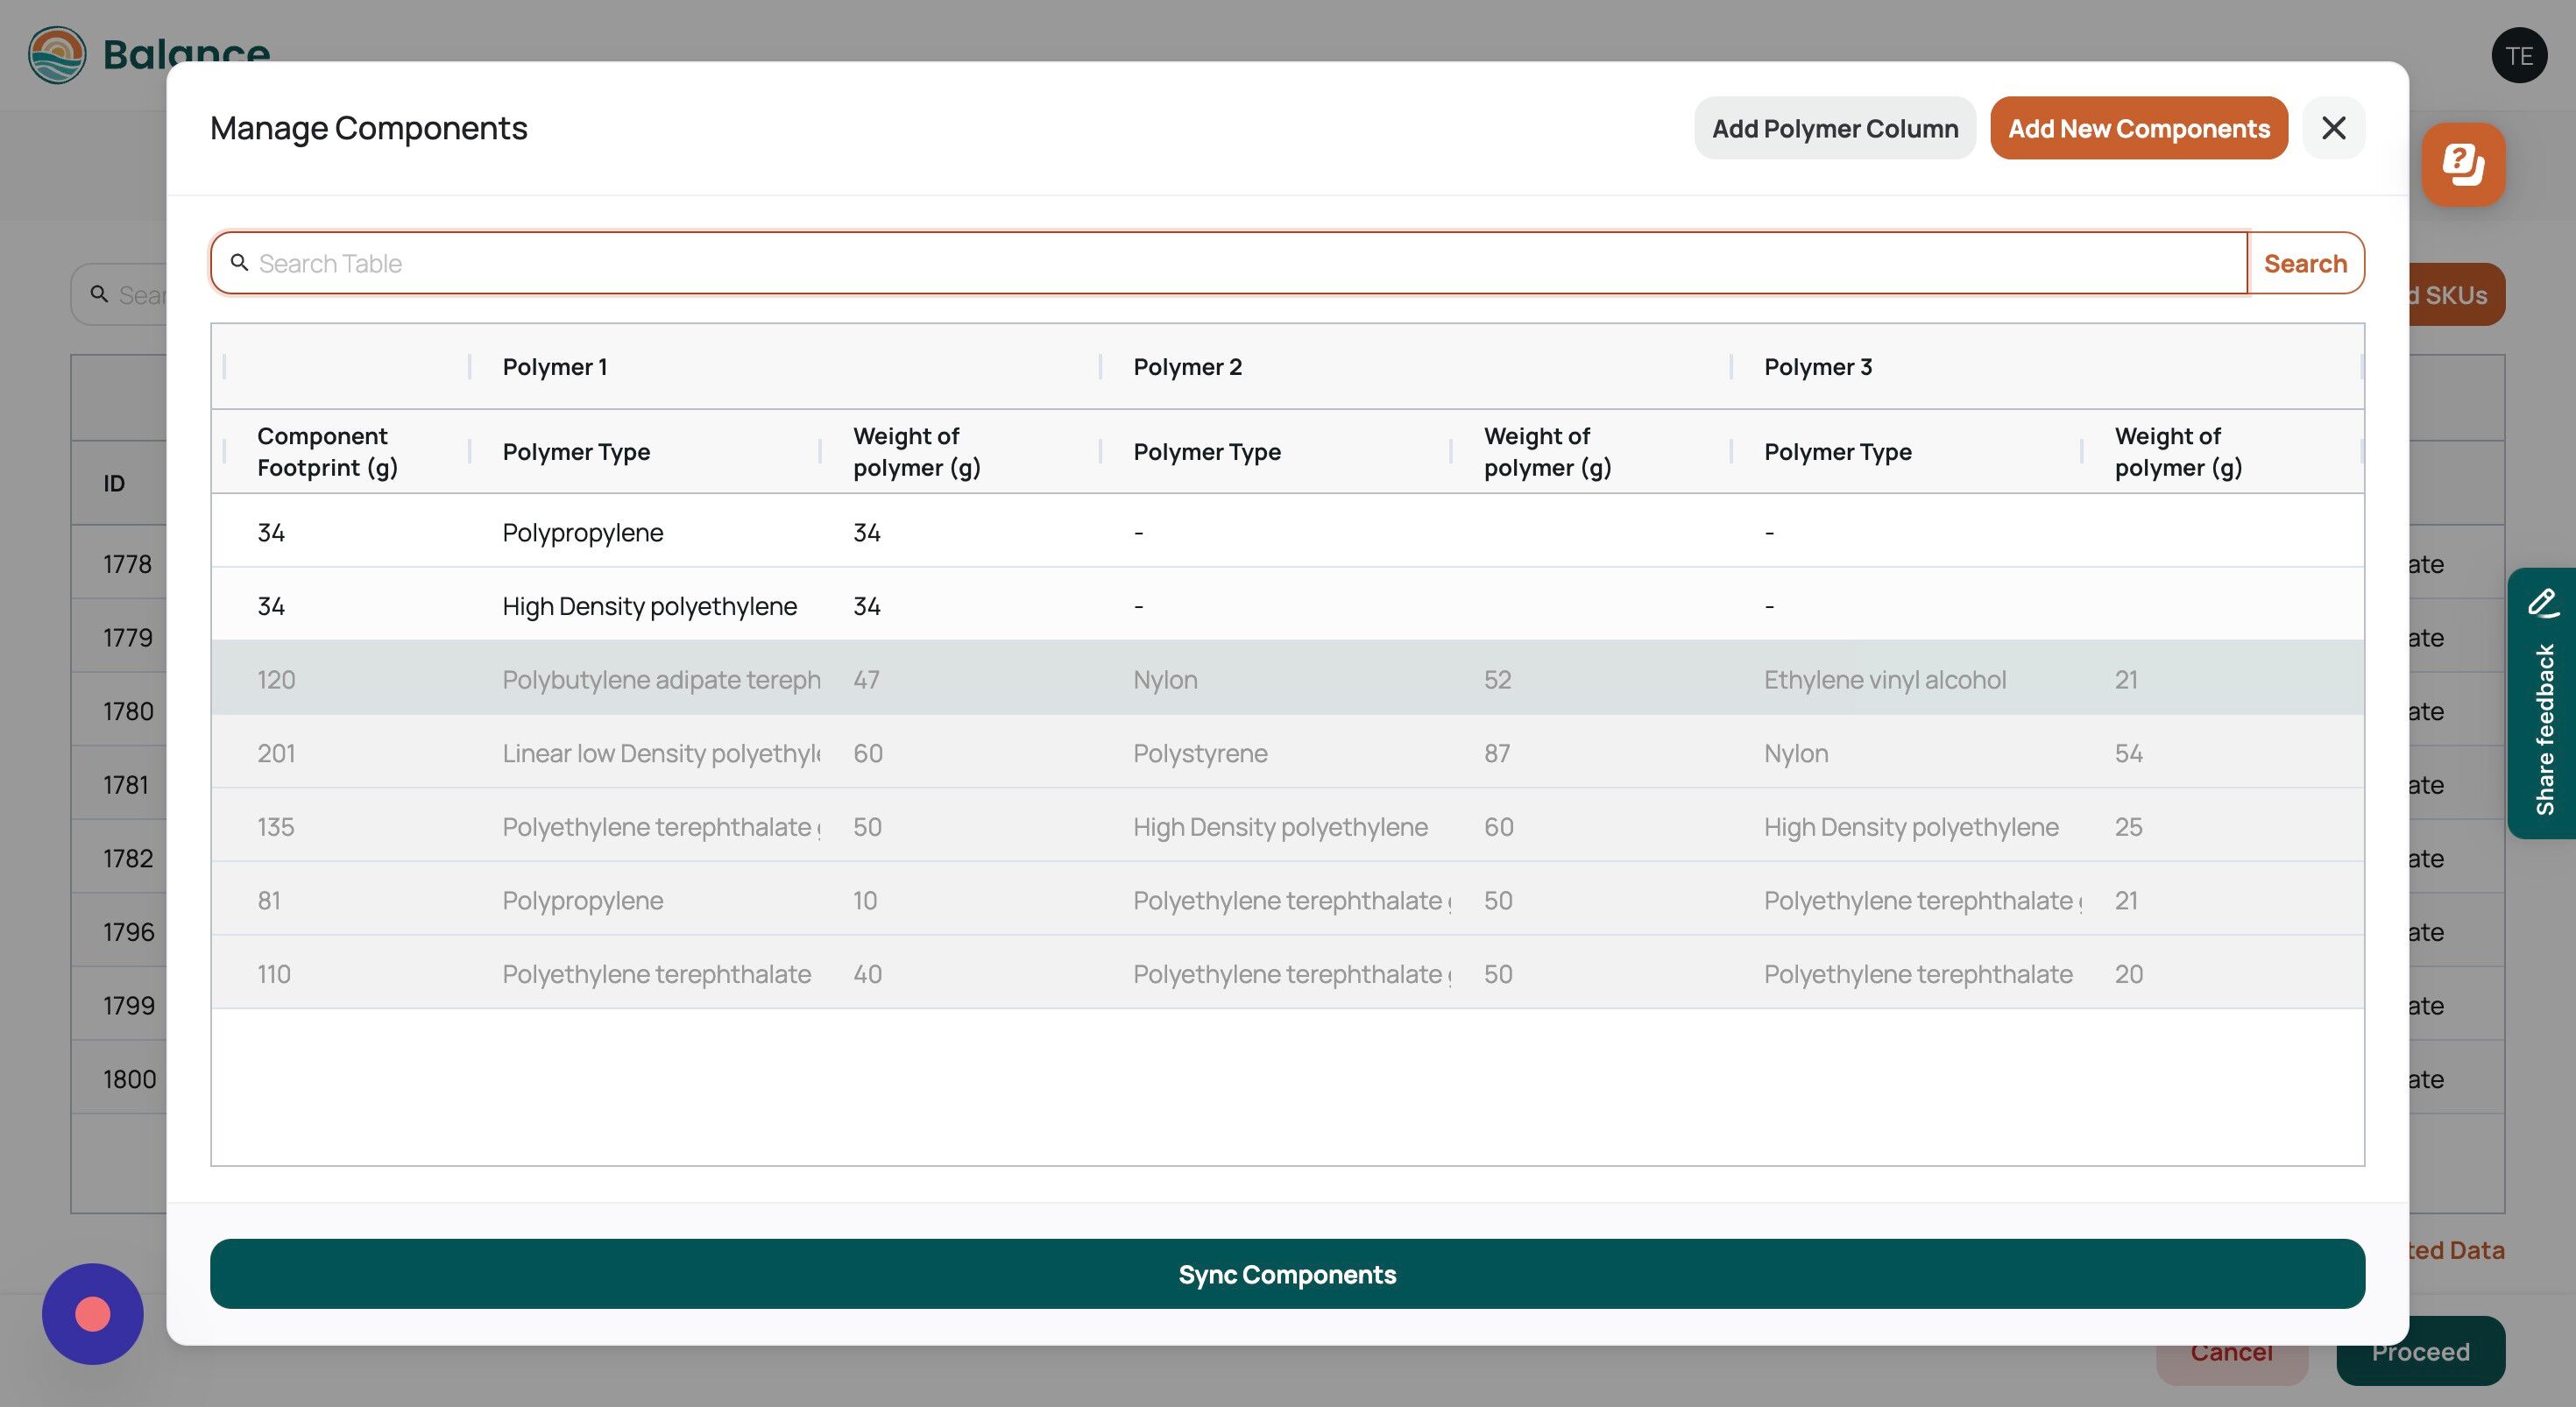Click ID 1800 in background table
Image resolution: width=2576 pixels, height=1407 pixels.
129,1079
